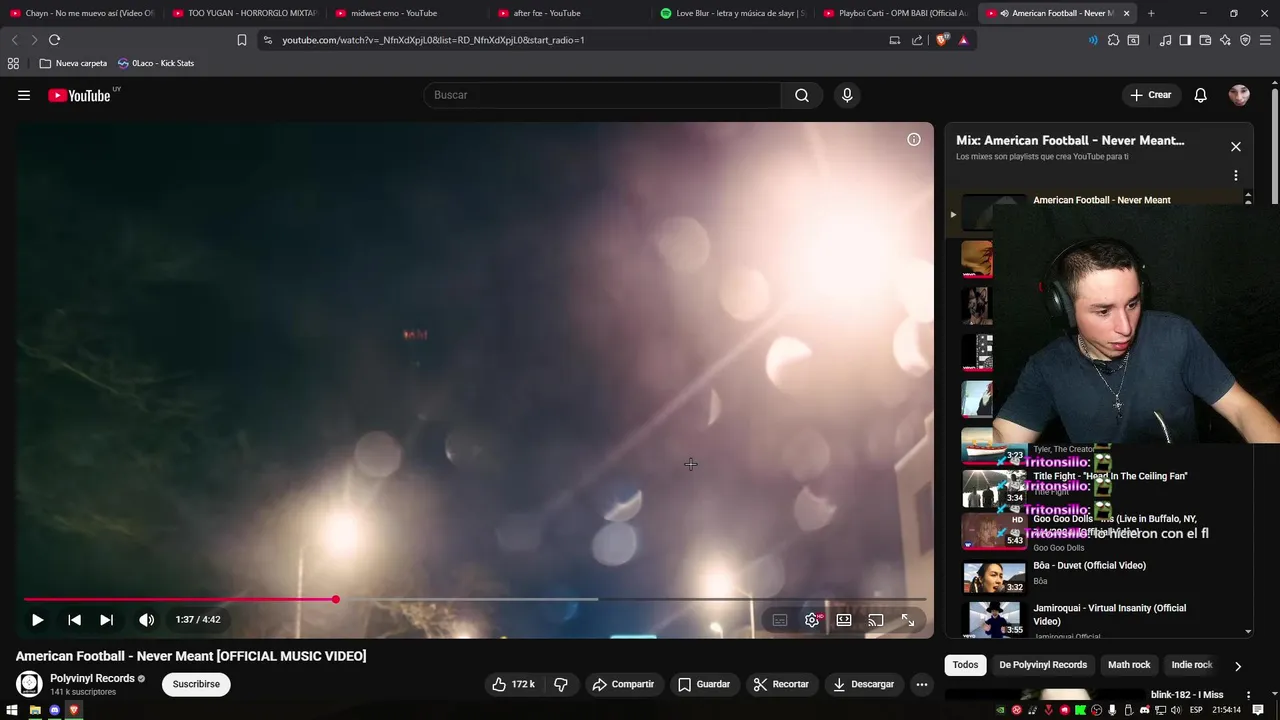The height and width of the screenshot is (720, 1280).
Task: Open 0Laco - Kick Stats bookmark
Action: pos(156,63)
